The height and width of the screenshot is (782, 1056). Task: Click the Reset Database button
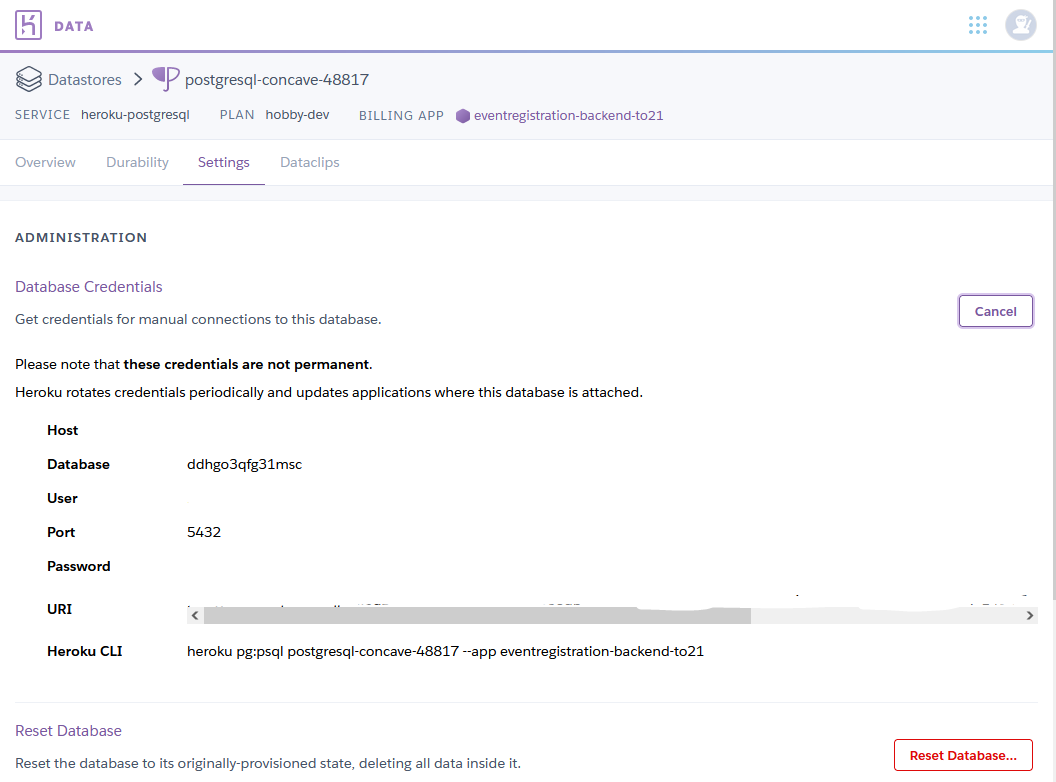[x=962, y=755]
